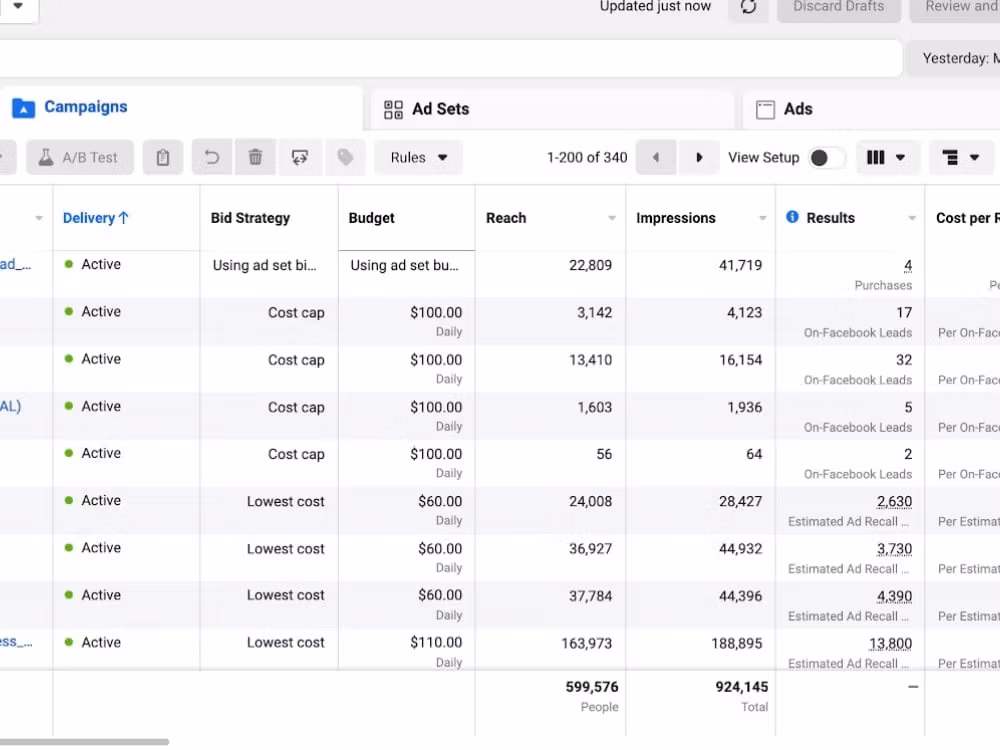This screenshot has height=750, width=1000.
Task: Click the trash delete icon
Action: (255, 158)
